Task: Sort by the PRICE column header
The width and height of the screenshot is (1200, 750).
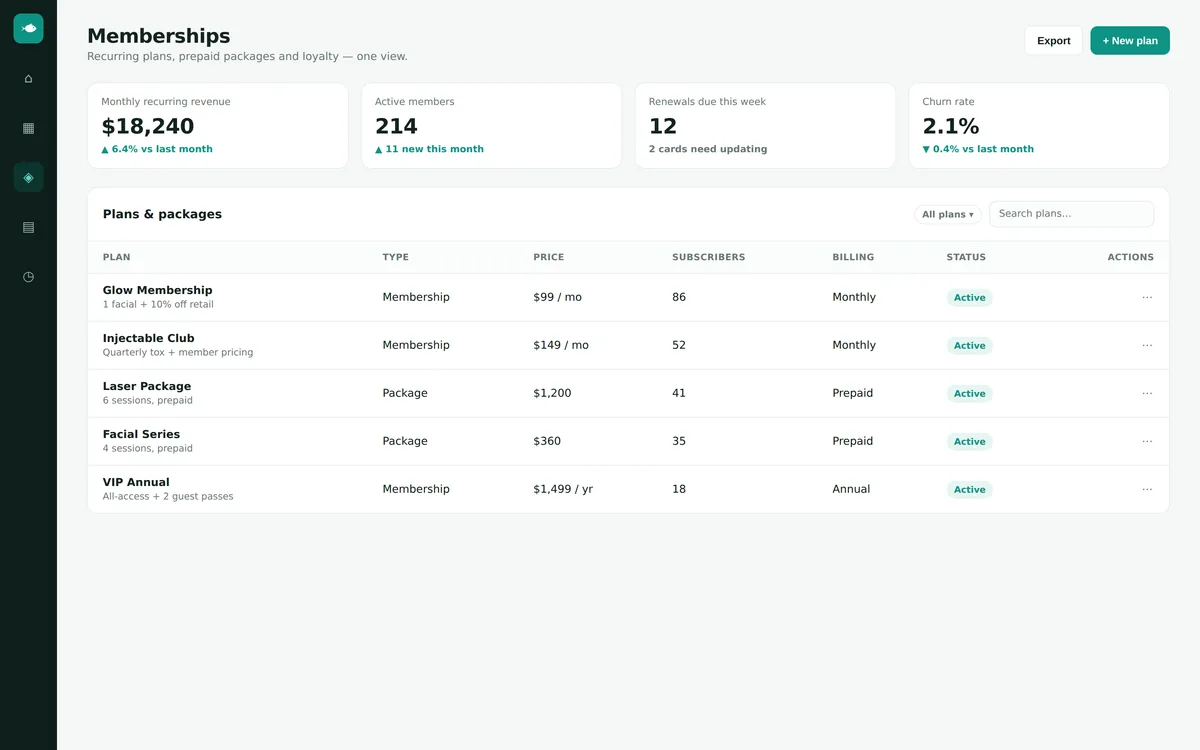Action: coord(549,257)
